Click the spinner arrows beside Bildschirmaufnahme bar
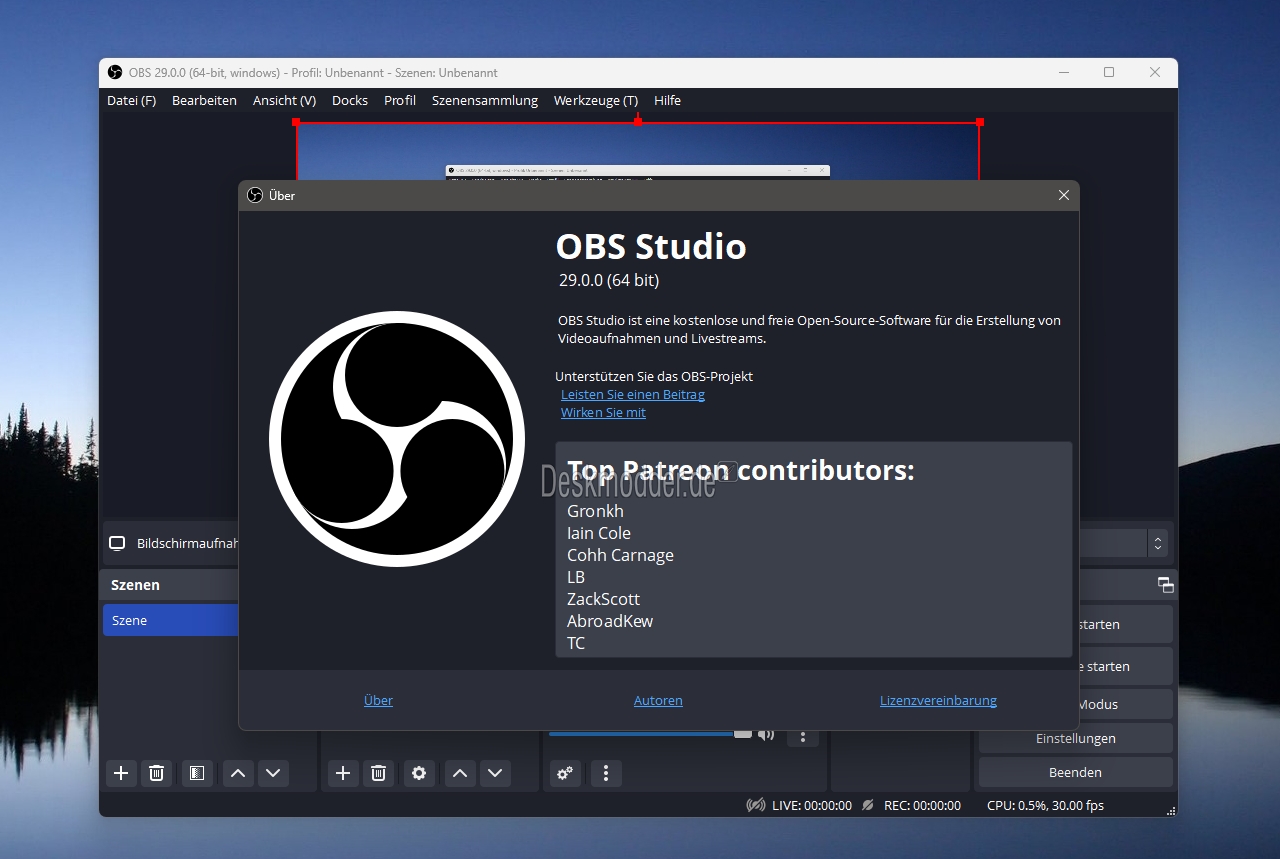1280x859 pixels. [1158, 543]
